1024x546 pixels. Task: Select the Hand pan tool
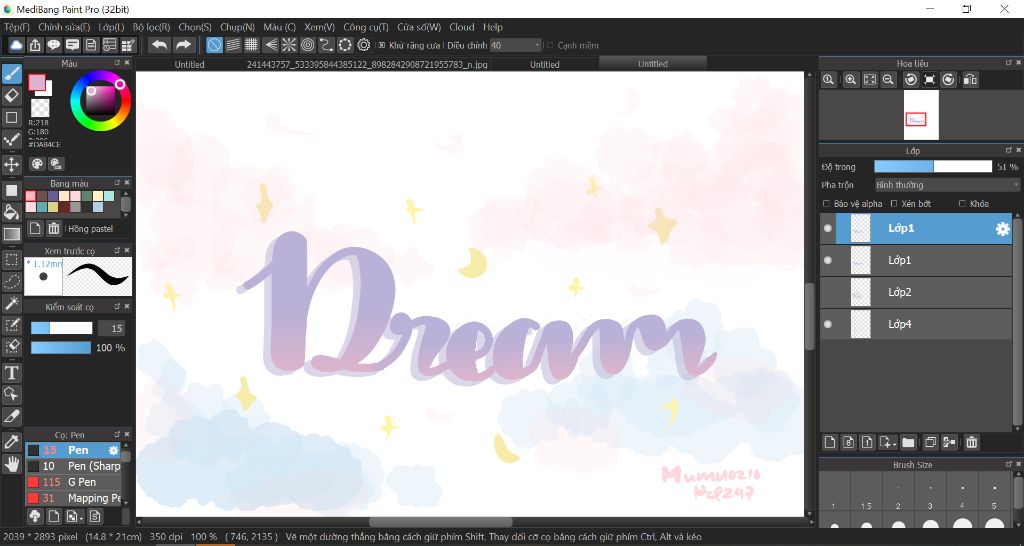[12, 464]
